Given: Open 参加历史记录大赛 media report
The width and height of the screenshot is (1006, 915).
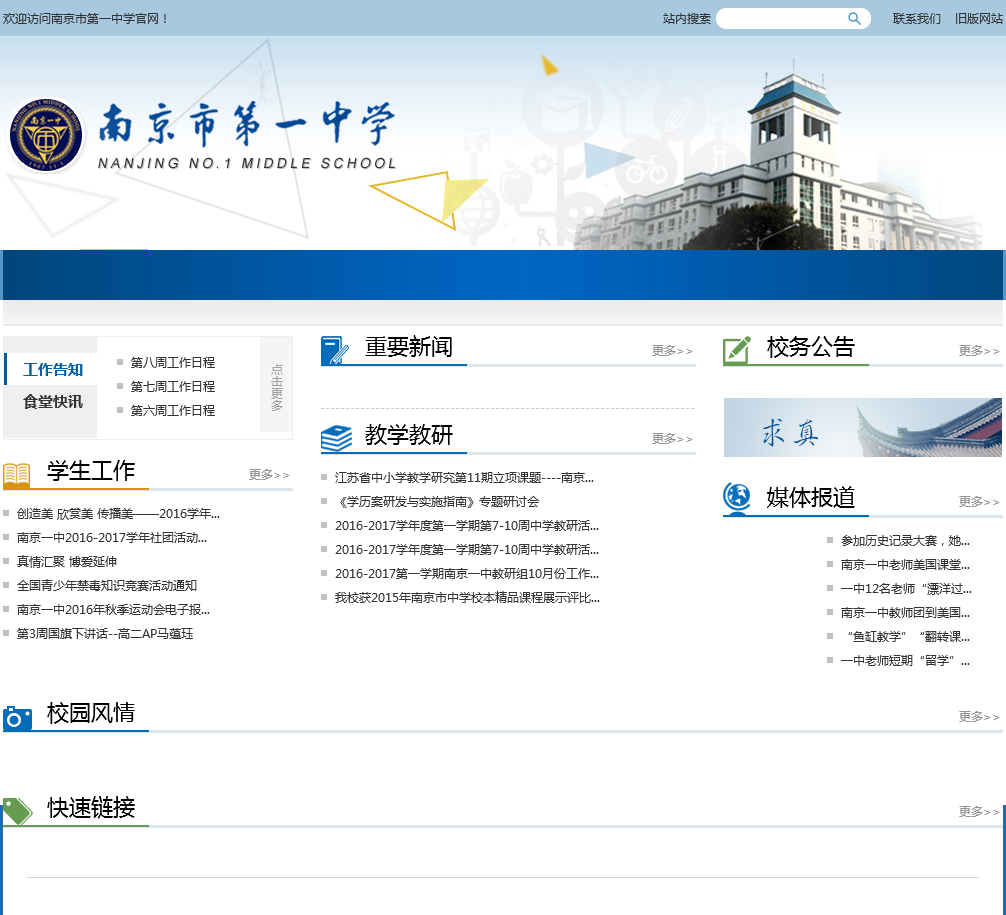Looking at the screenshot, I should [x=905, y=541].
